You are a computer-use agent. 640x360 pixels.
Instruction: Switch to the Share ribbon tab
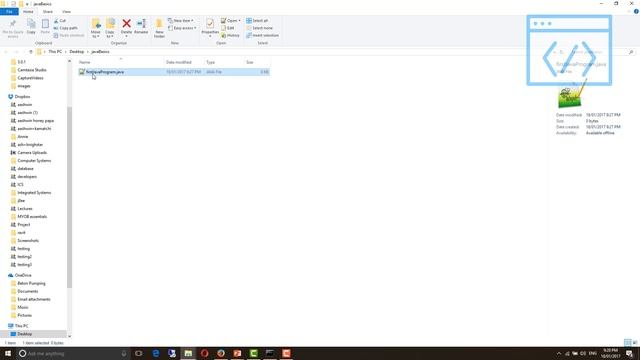(48, 11)
